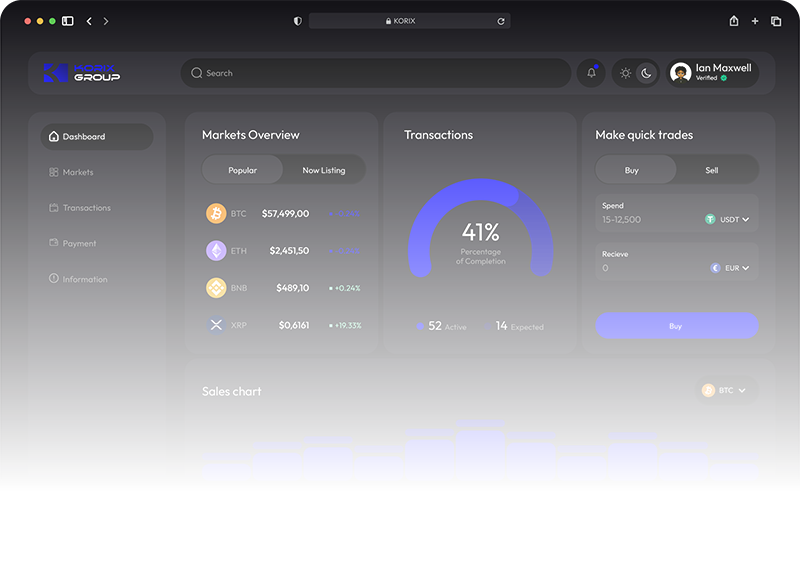Viewport: 800px width, 573px height.
Task: Go forward in the browser
Action: click(106, 21)
